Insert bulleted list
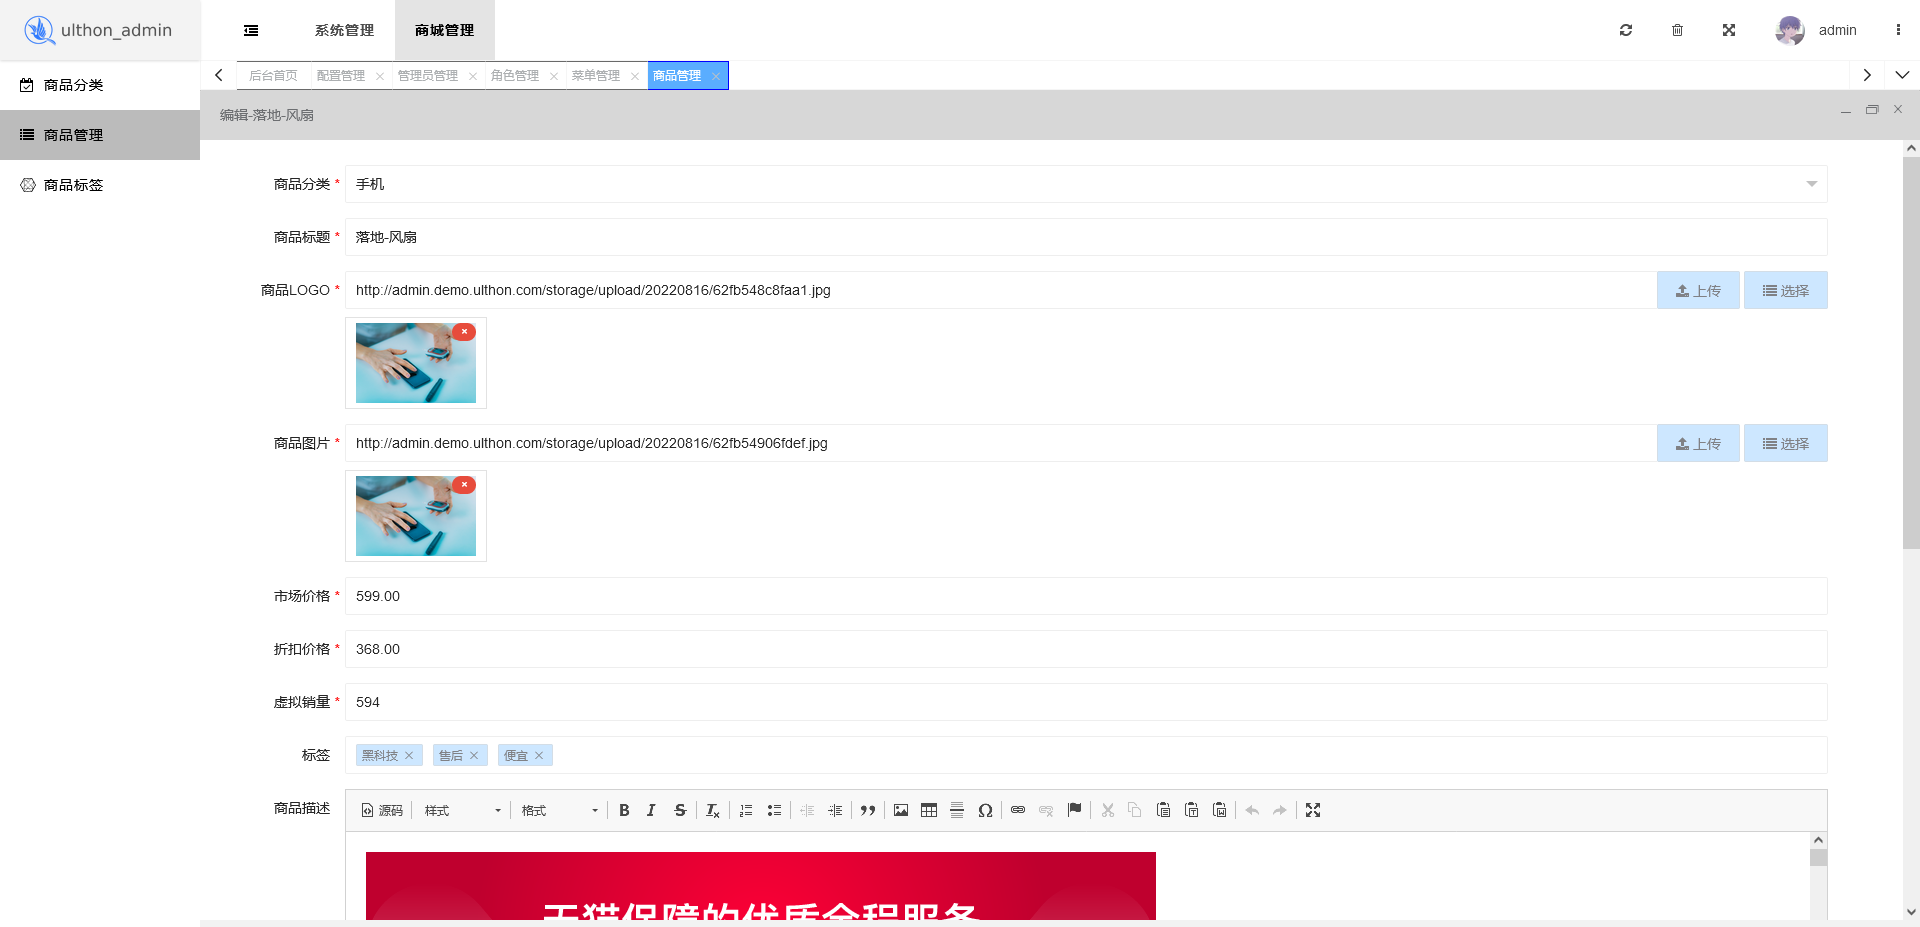Screen dimensions: 1920x927 click(x=774, y=810)
